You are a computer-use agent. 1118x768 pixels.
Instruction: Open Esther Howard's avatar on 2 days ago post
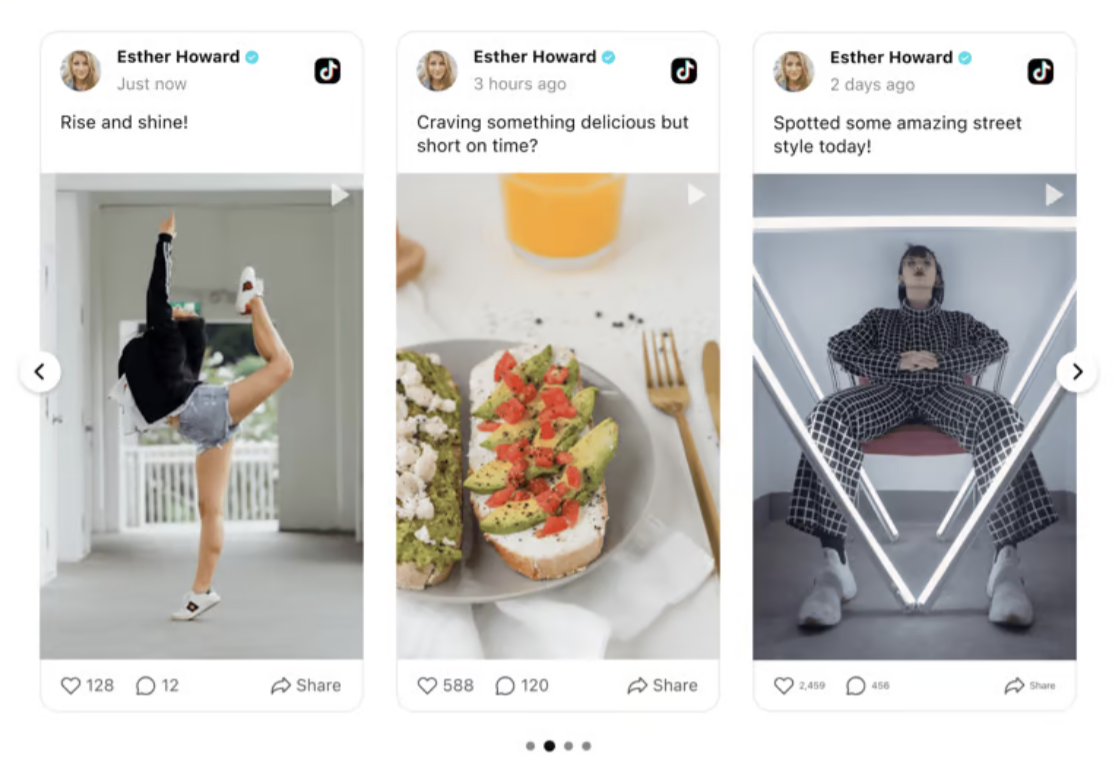(x=794, y=71)
